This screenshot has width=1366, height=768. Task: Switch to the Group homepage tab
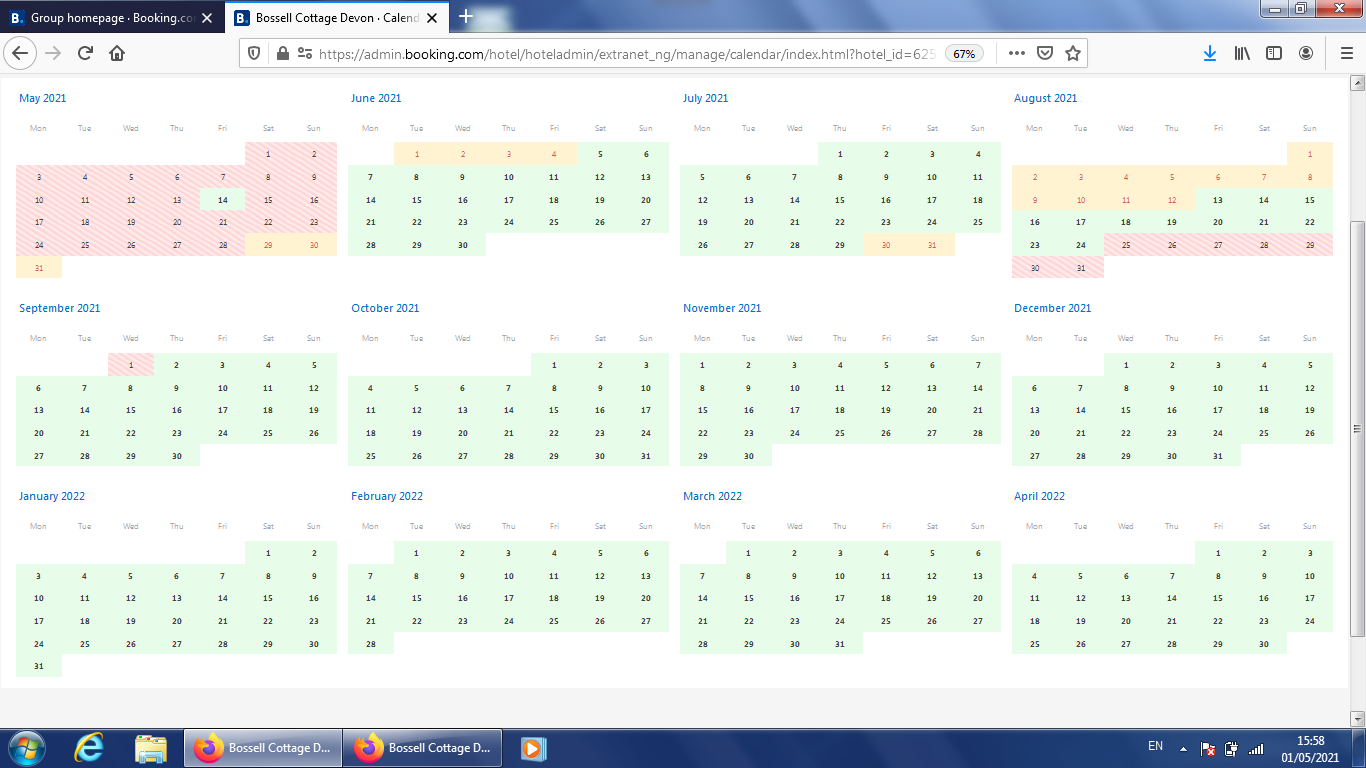pyautogui.click(x=110, y=18)
